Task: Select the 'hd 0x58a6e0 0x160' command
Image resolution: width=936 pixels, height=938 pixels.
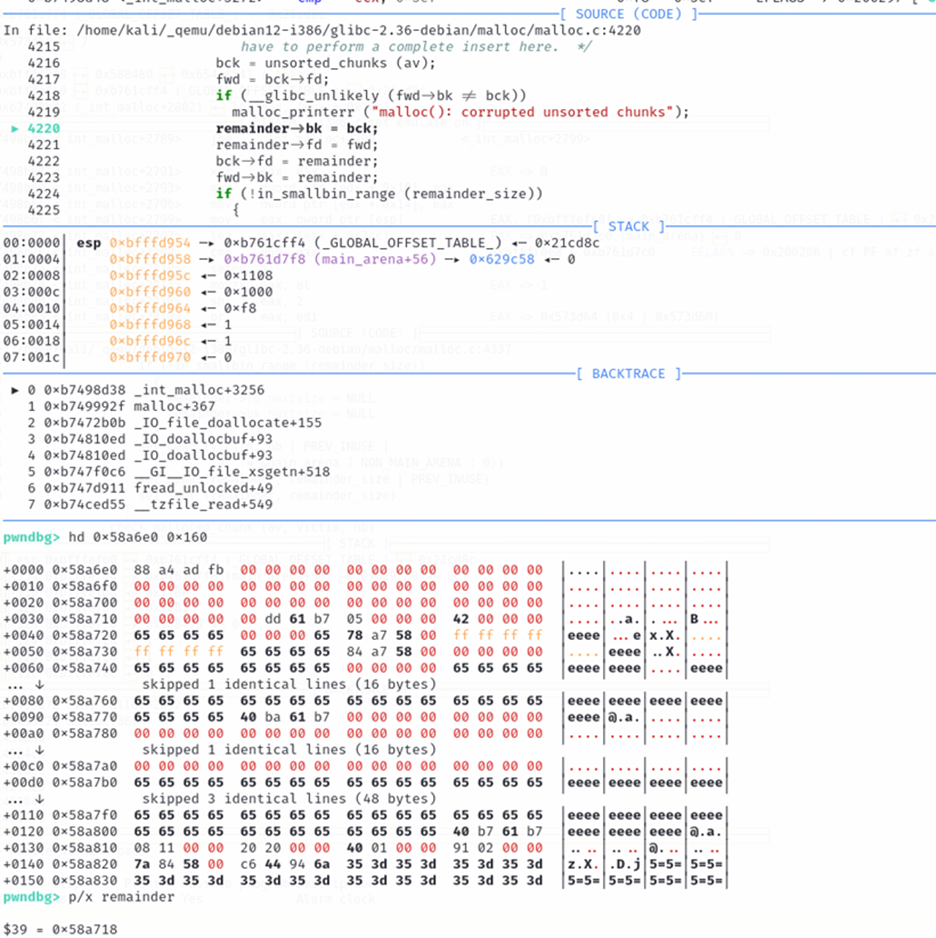Action: [x=138, y=537]
